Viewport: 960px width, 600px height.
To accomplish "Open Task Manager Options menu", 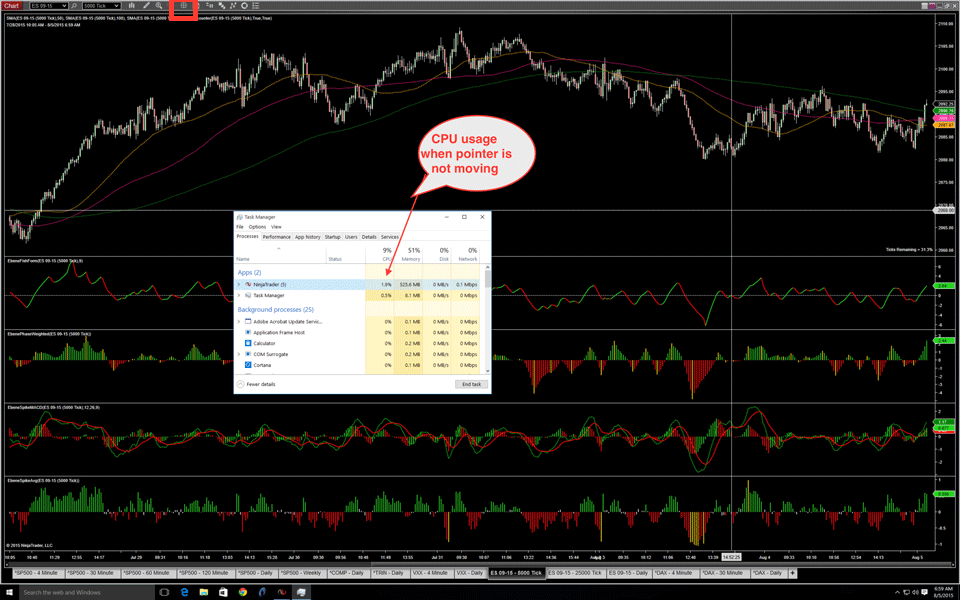I will click(257, 227).
